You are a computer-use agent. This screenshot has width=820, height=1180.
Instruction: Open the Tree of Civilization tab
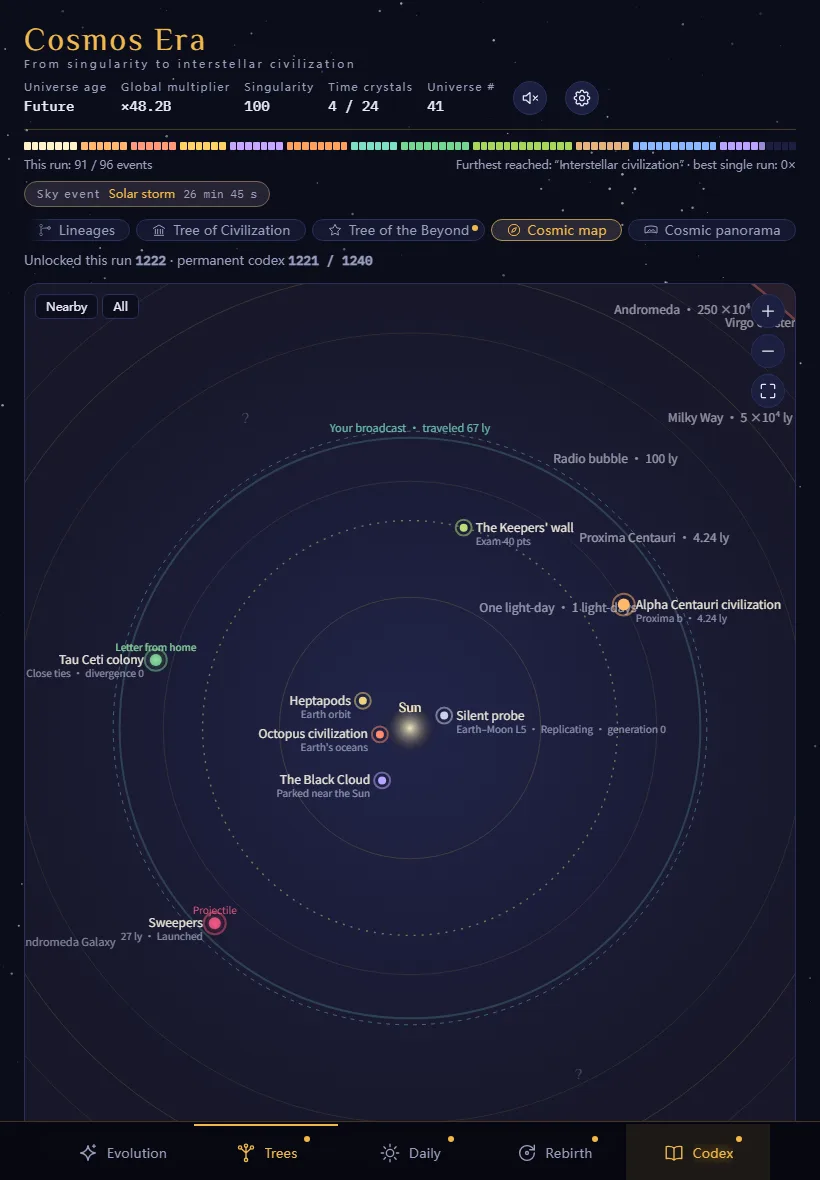tap(221, 230)
